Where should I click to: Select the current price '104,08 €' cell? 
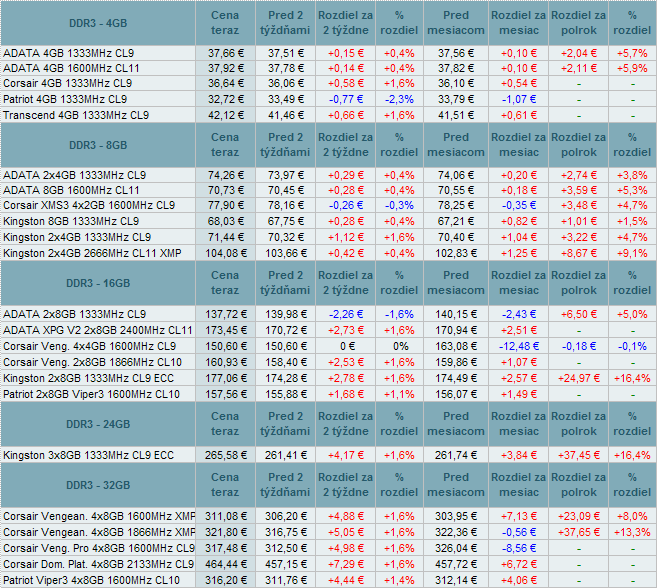(x=225, y=253)
